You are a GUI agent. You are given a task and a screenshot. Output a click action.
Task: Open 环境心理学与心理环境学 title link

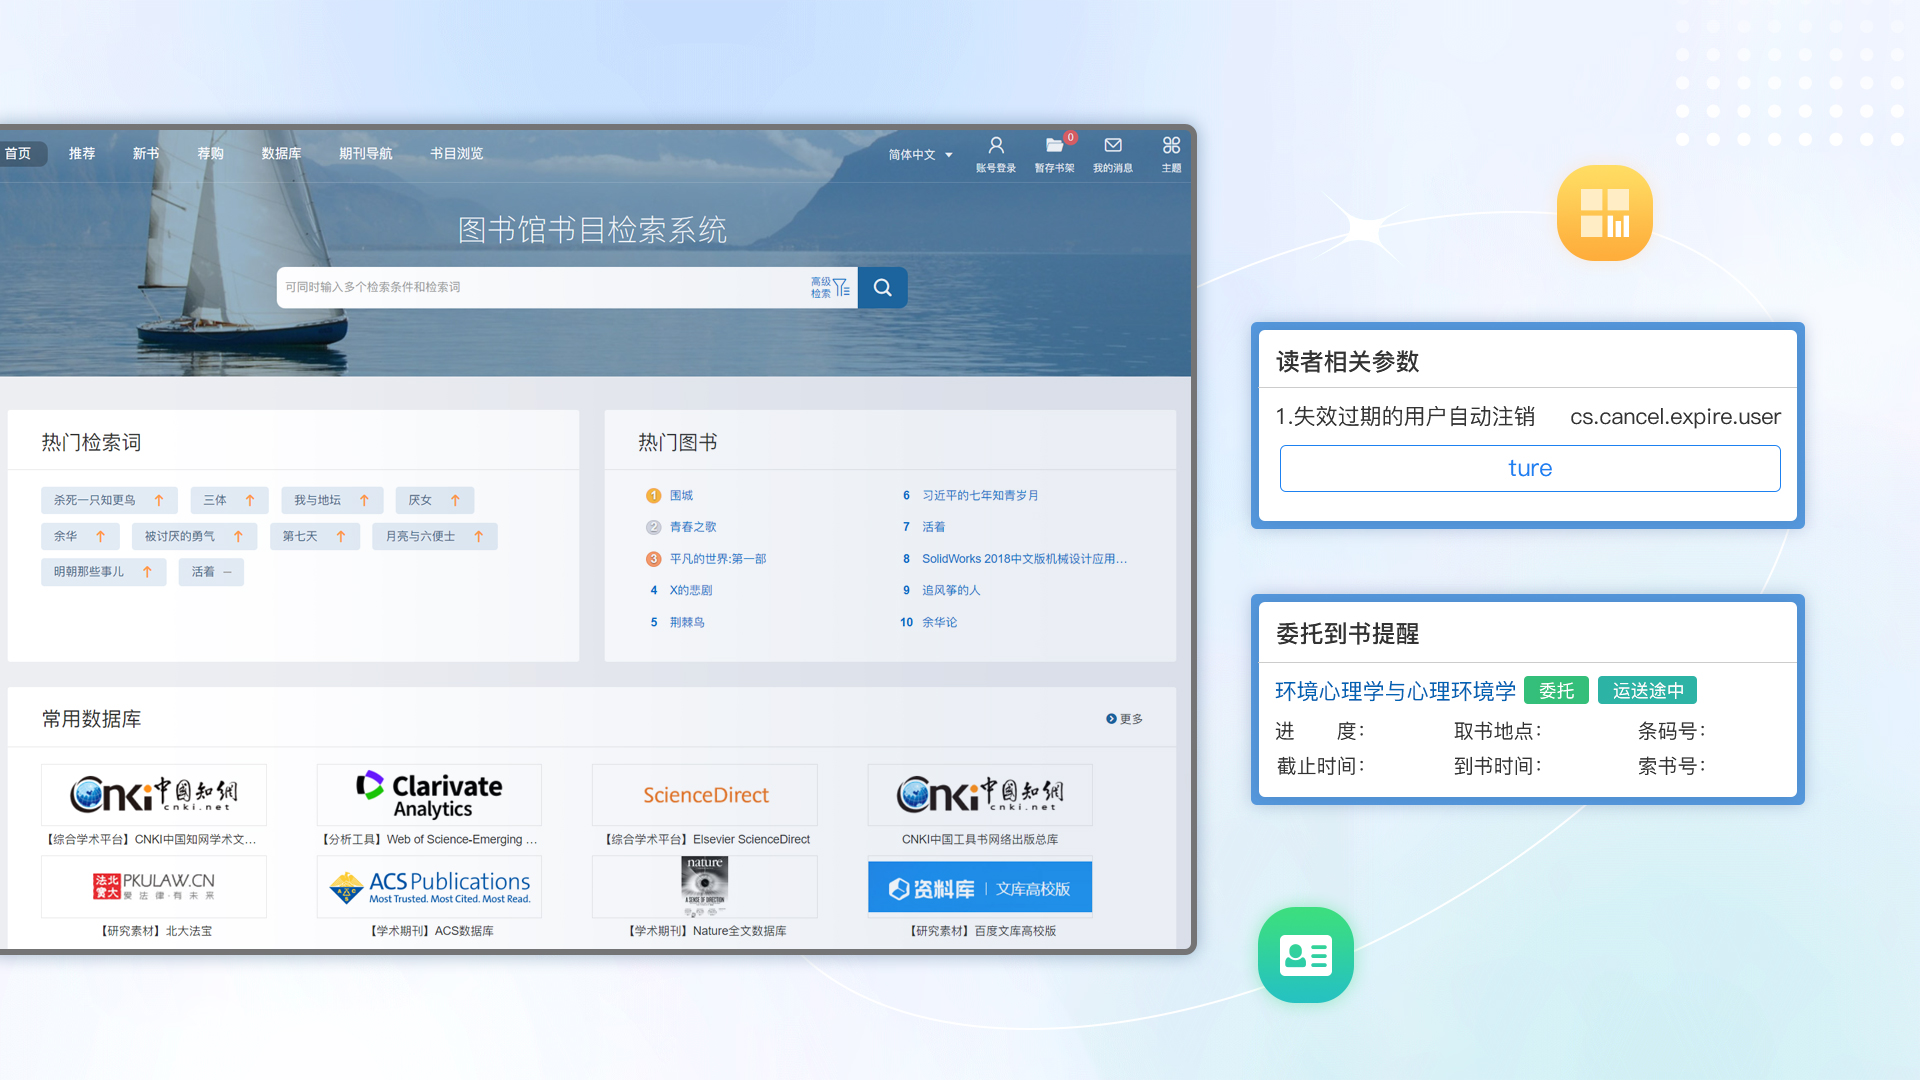point(1395,691)
